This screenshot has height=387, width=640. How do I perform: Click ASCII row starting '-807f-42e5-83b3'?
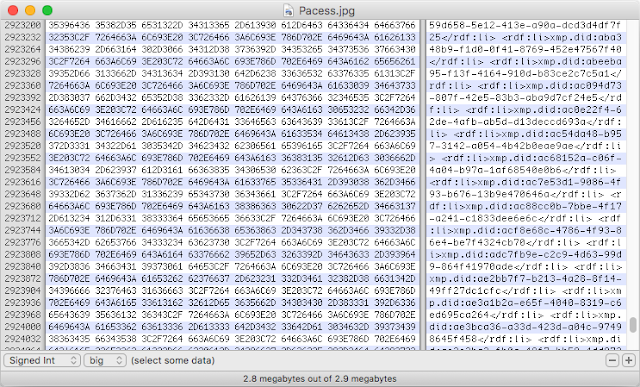click(x=525, y=98)
